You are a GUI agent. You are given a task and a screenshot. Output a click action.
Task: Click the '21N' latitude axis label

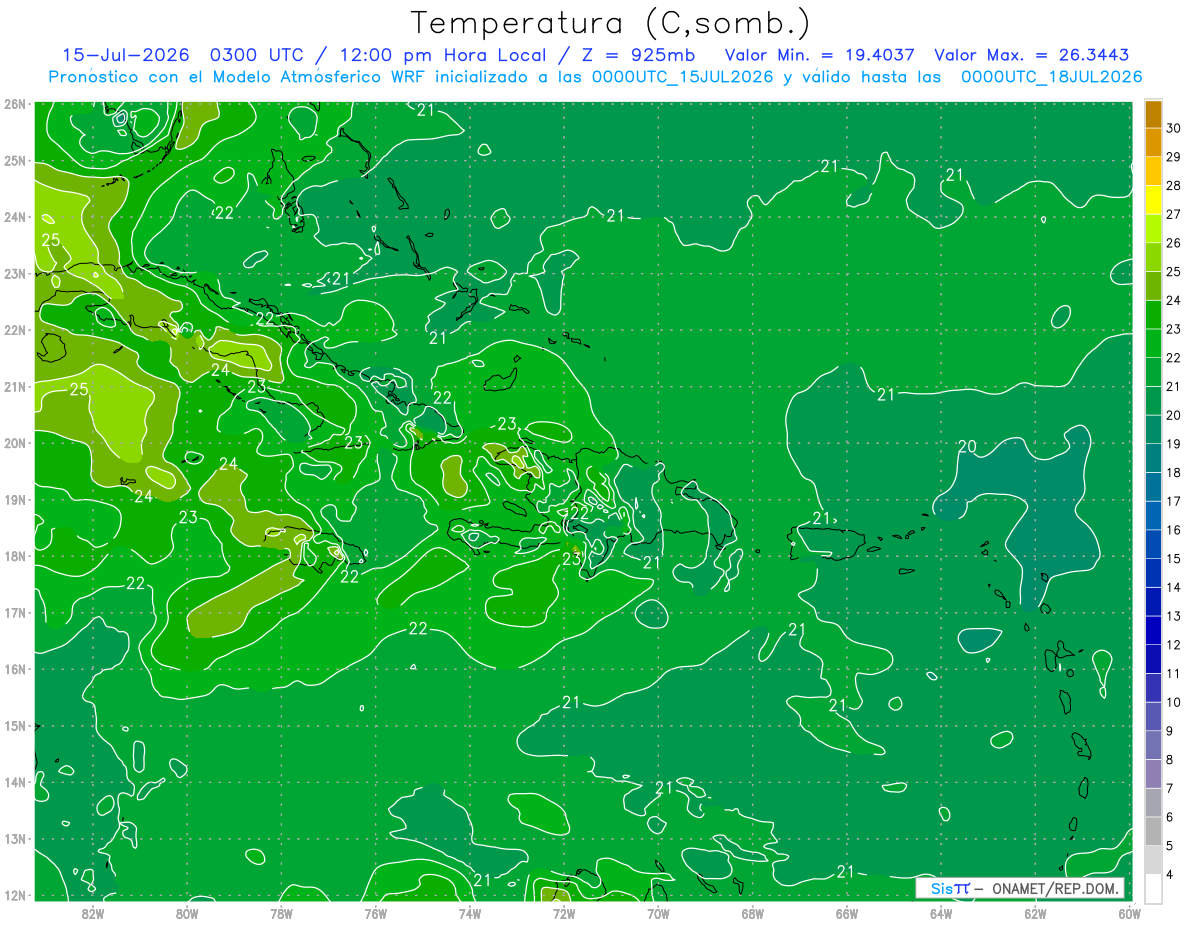pos(14,386)
